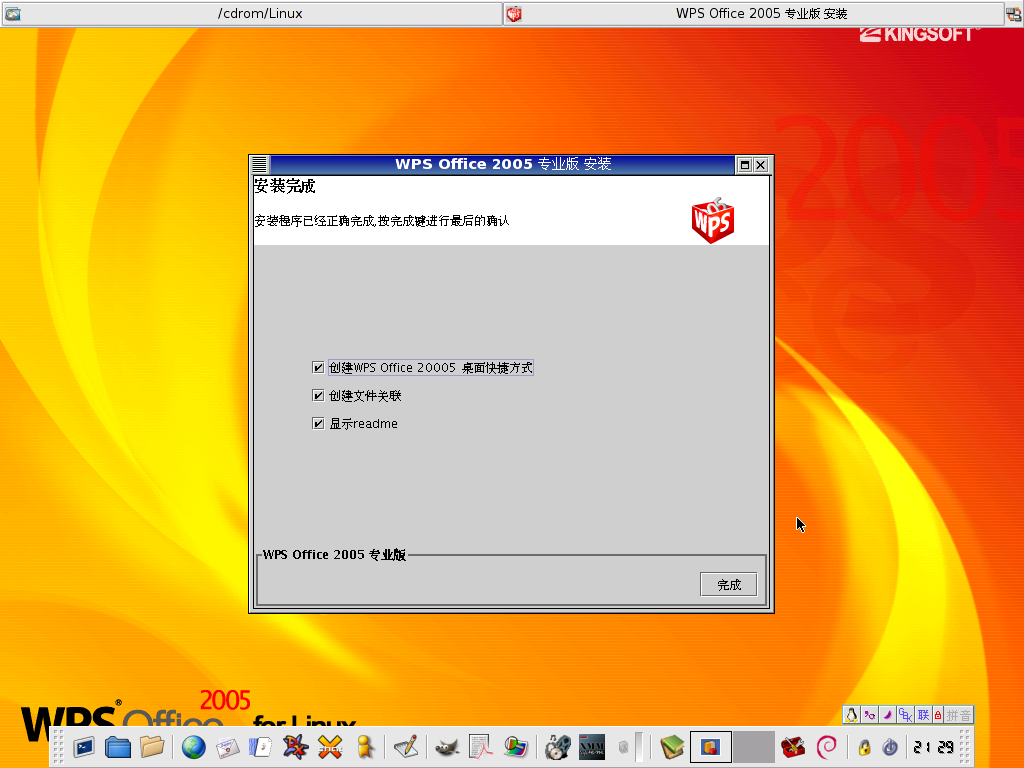Launch the music notes document icon

pyautogui.click(x=261, y=747)
